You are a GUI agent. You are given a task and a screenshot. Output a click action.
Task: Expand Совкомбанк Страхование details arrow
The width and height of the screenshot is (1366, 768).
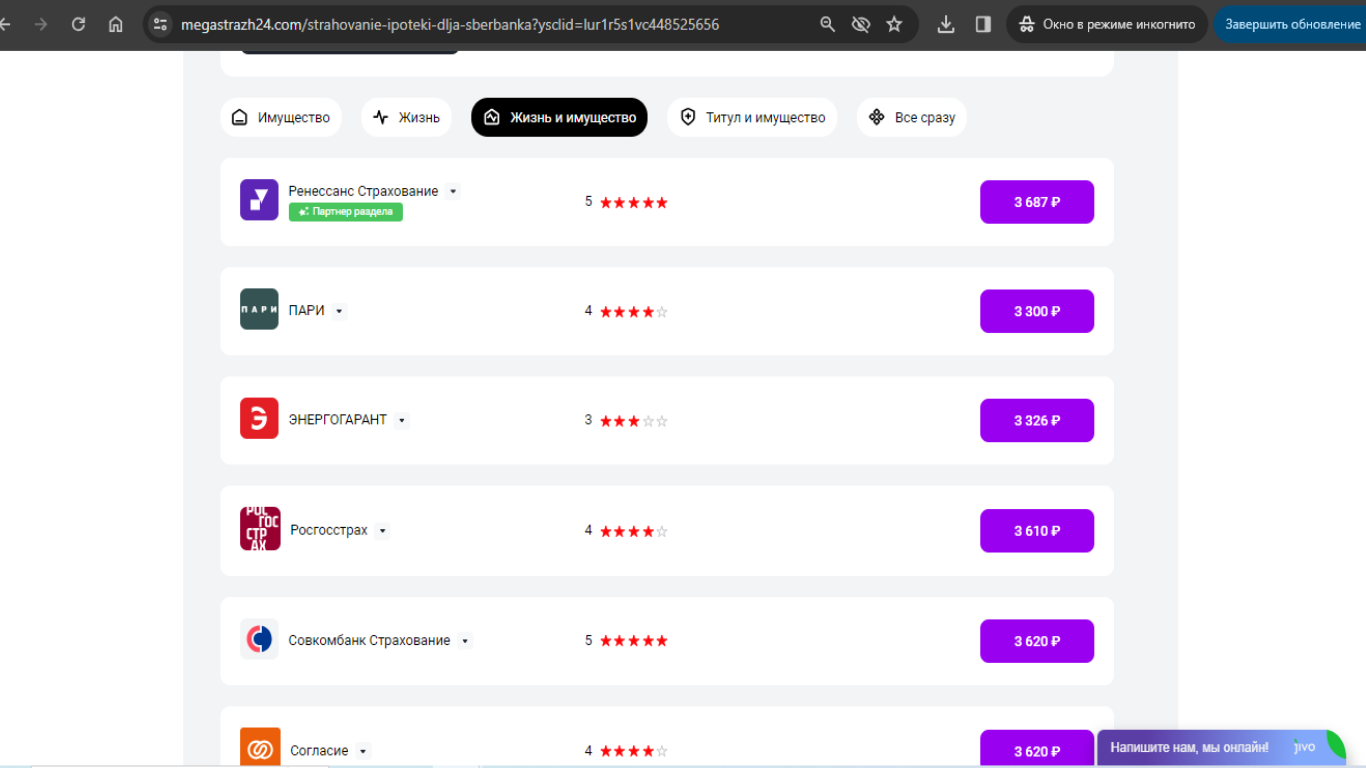[x=465, y=641]
